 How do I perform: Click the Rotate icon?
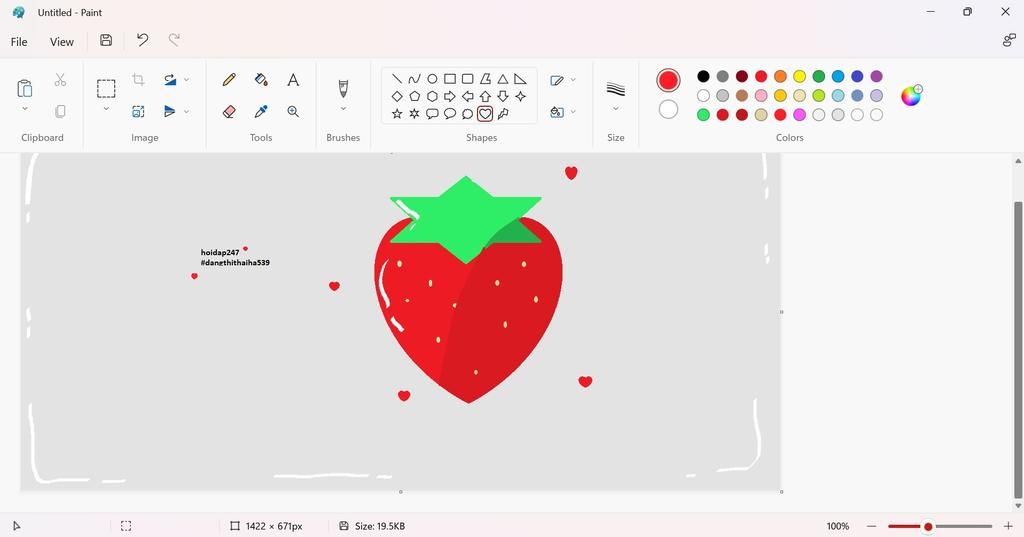[x=170, y=80]
